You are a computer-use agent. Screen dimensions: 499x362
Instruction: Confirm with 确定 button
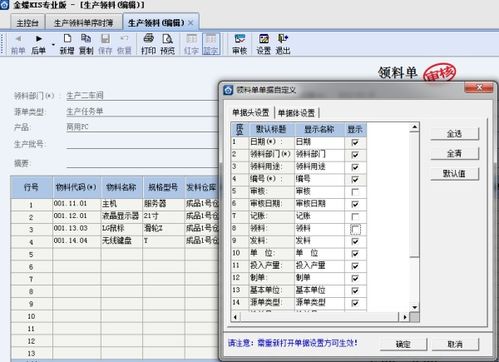403,344
